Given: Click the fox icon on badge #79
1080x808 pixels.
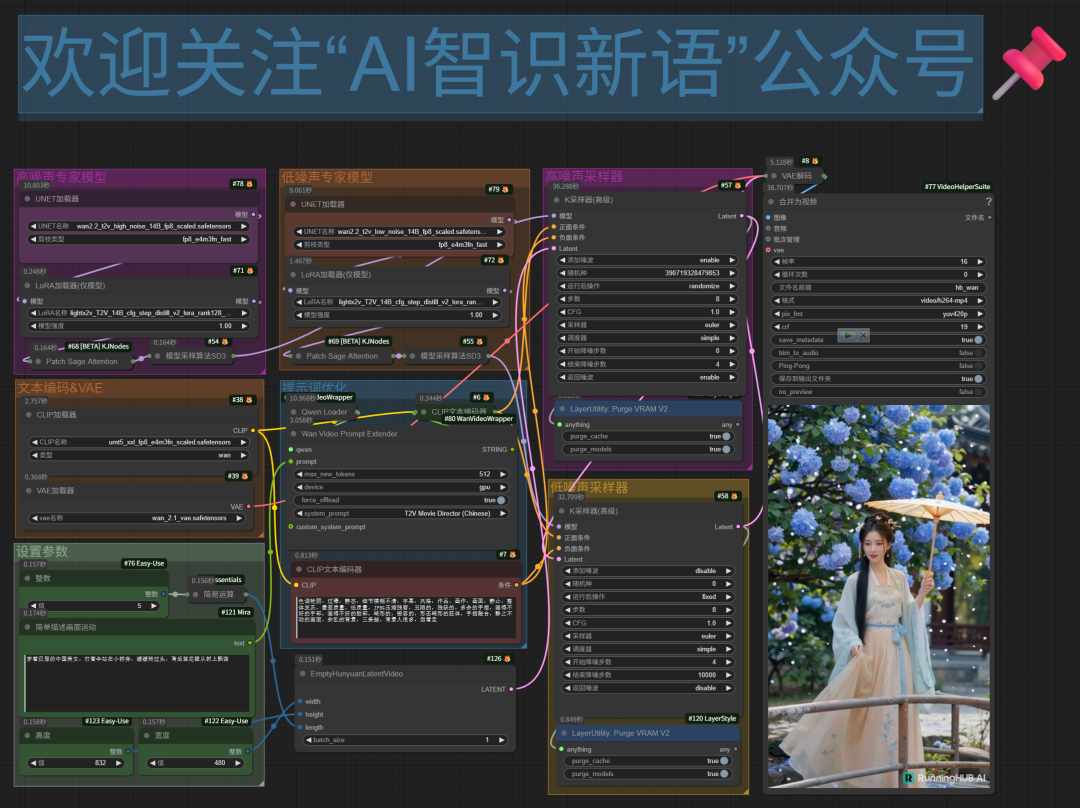Looking at the screenshot, I should (x=506, y=189).
